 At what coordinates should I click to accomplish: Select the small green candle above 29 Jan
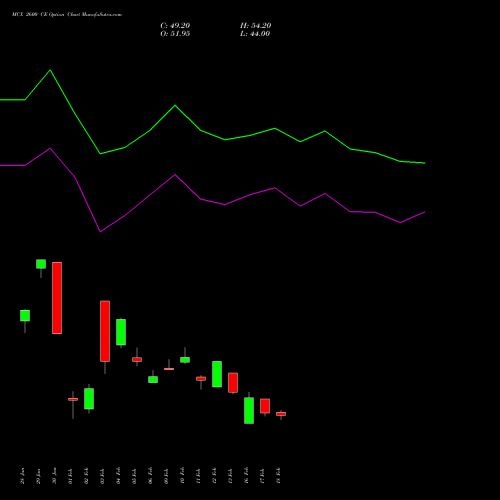click(41, 264)
